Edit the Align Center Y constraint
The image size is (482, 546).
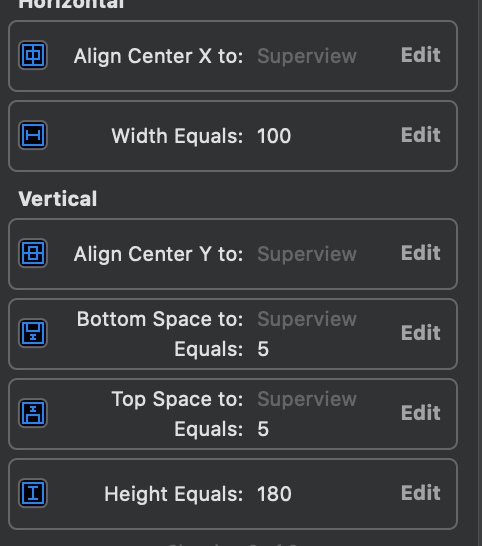(420, 253)
